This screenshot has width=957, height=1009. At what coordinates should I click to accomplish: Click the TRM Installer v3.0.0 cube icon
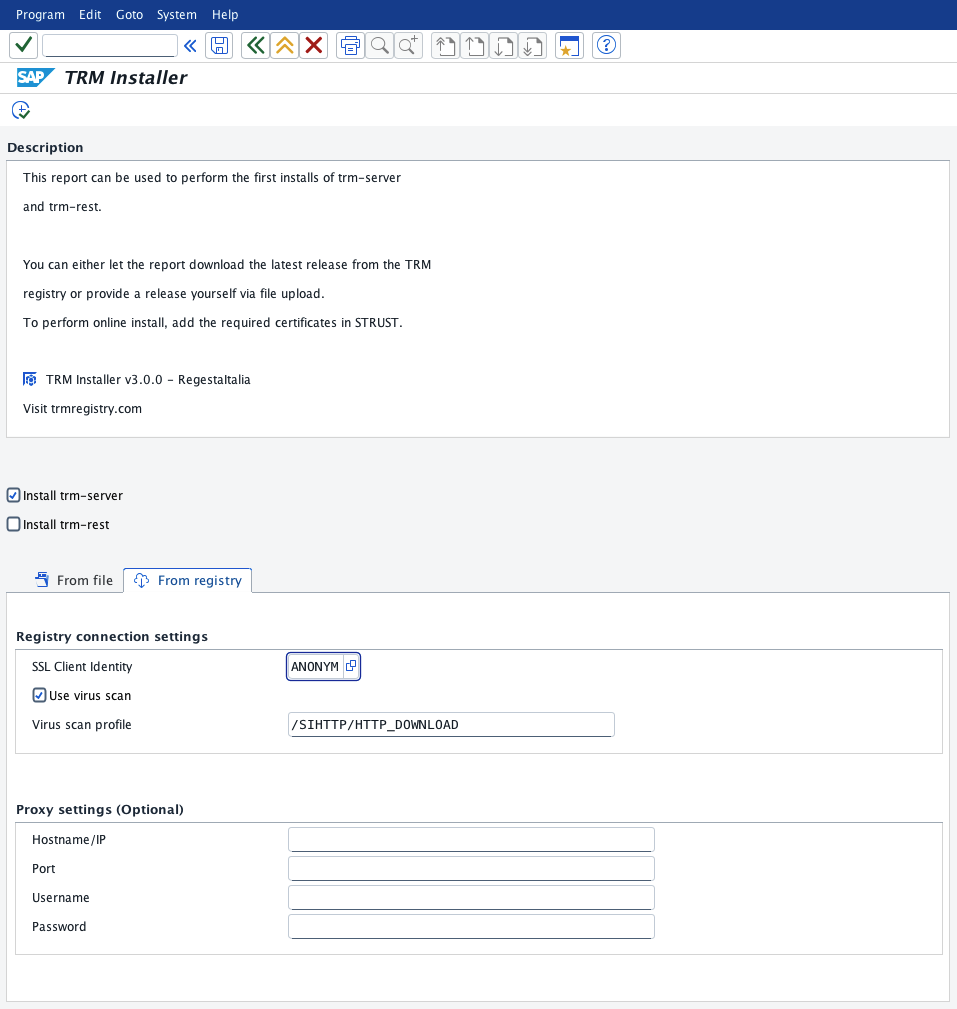tap(30, 379)
